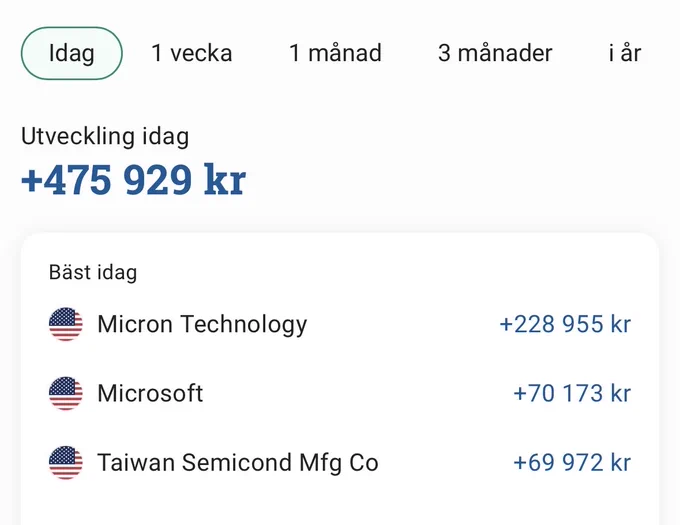Switch to the 1 månad tab
This screenshot has height=525, width=680.
pyautogui.click(x=335, y=53)
